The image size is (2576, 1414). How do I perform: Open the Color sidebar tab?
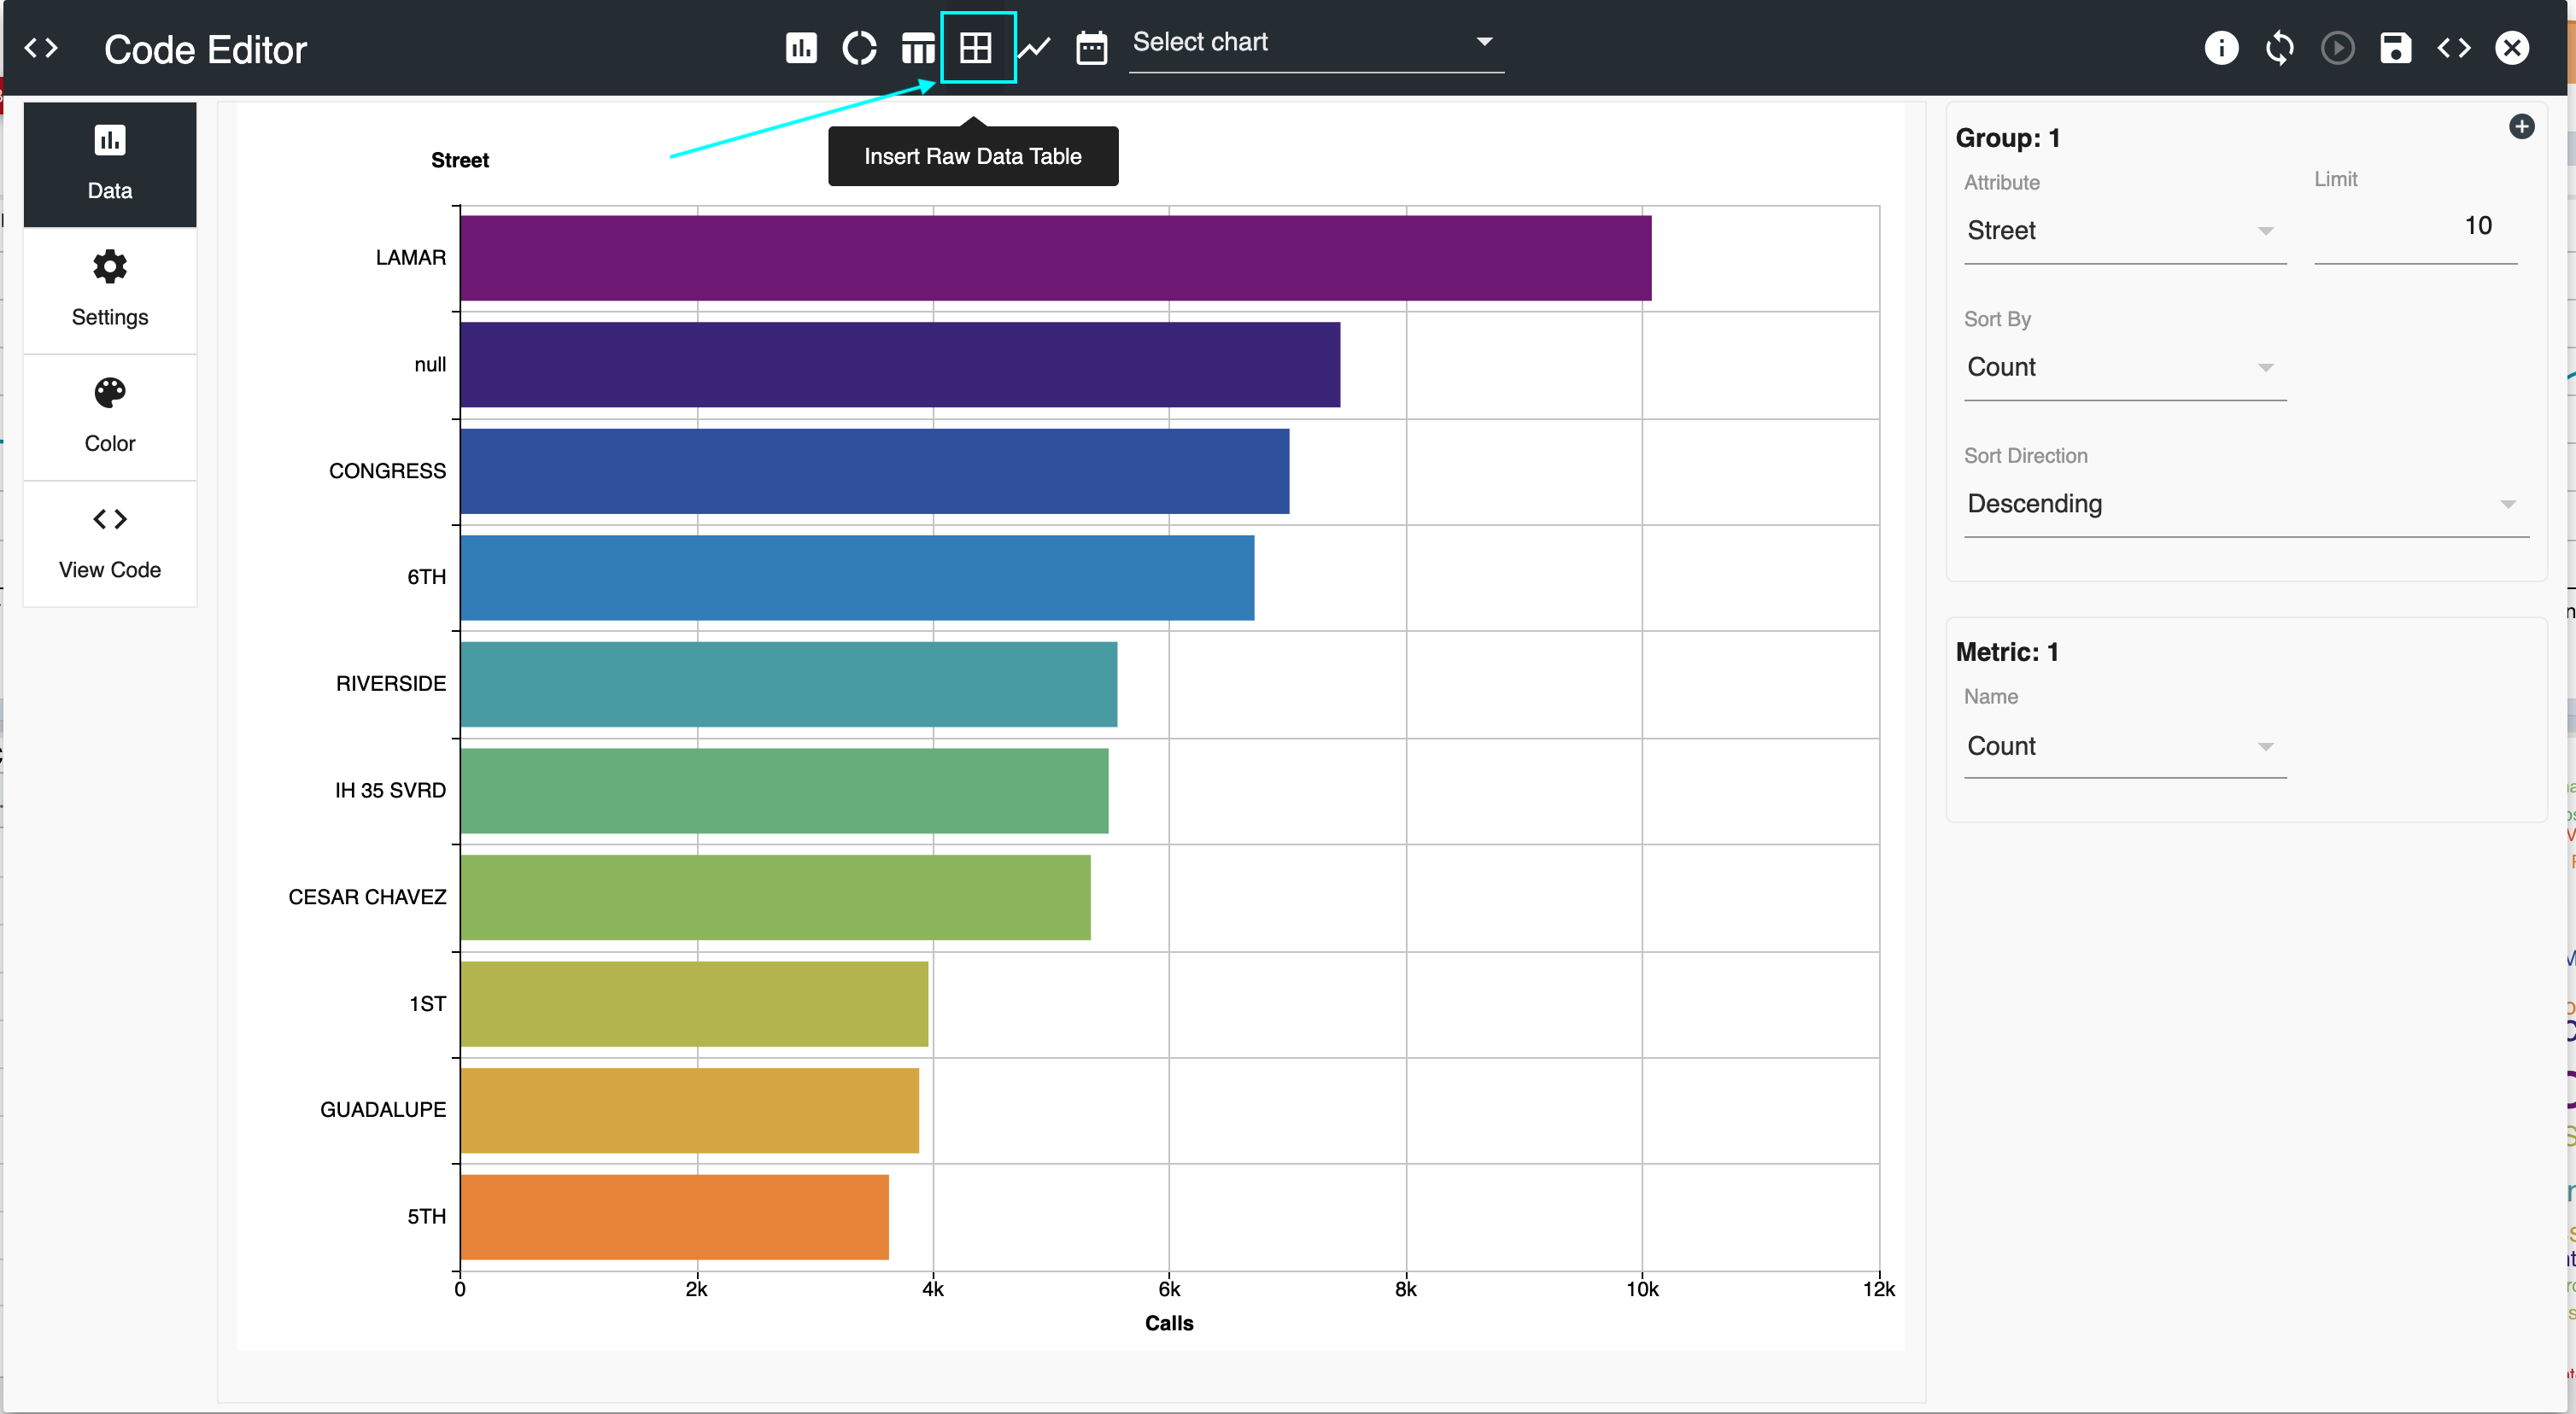tap(110, 417)
